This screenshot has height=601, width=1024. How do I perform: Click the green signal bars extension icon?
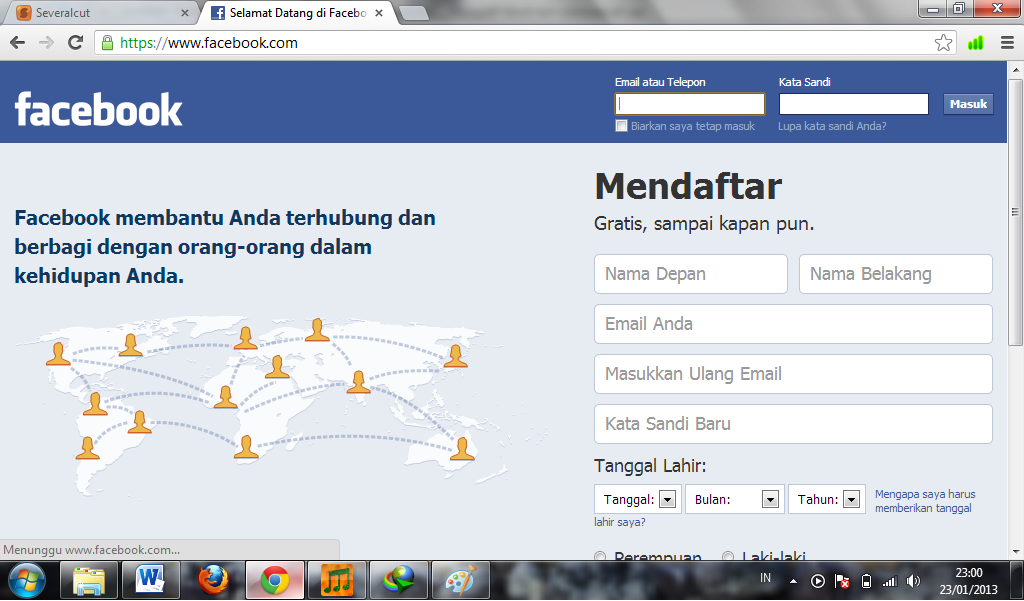click(x=975, y=43)
